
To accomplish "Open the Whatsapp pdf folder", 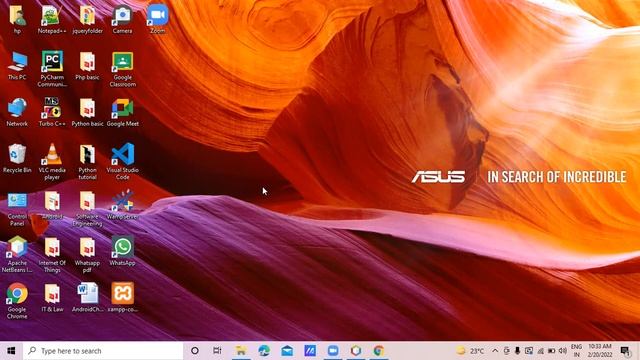I will point(87,255).
